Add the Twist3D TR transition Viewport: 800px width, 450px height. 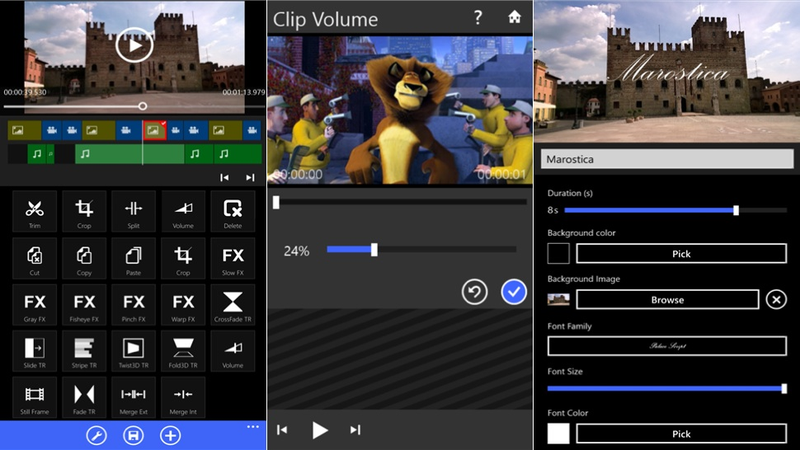133,351
